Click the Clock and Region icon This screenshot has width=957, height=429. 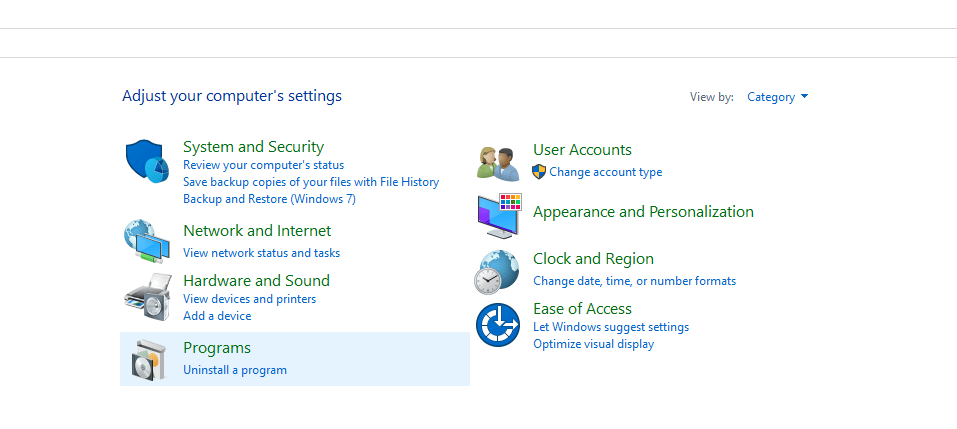497,271
